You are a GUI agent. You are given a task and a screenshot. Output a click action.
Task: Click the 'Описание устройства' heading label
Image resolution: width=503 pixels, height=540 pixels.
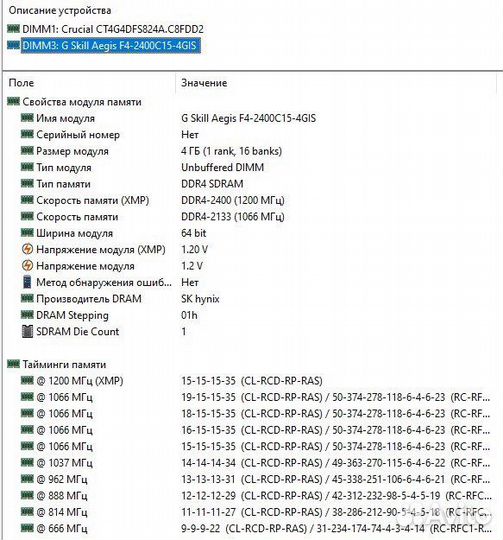[x=60, y=10]
